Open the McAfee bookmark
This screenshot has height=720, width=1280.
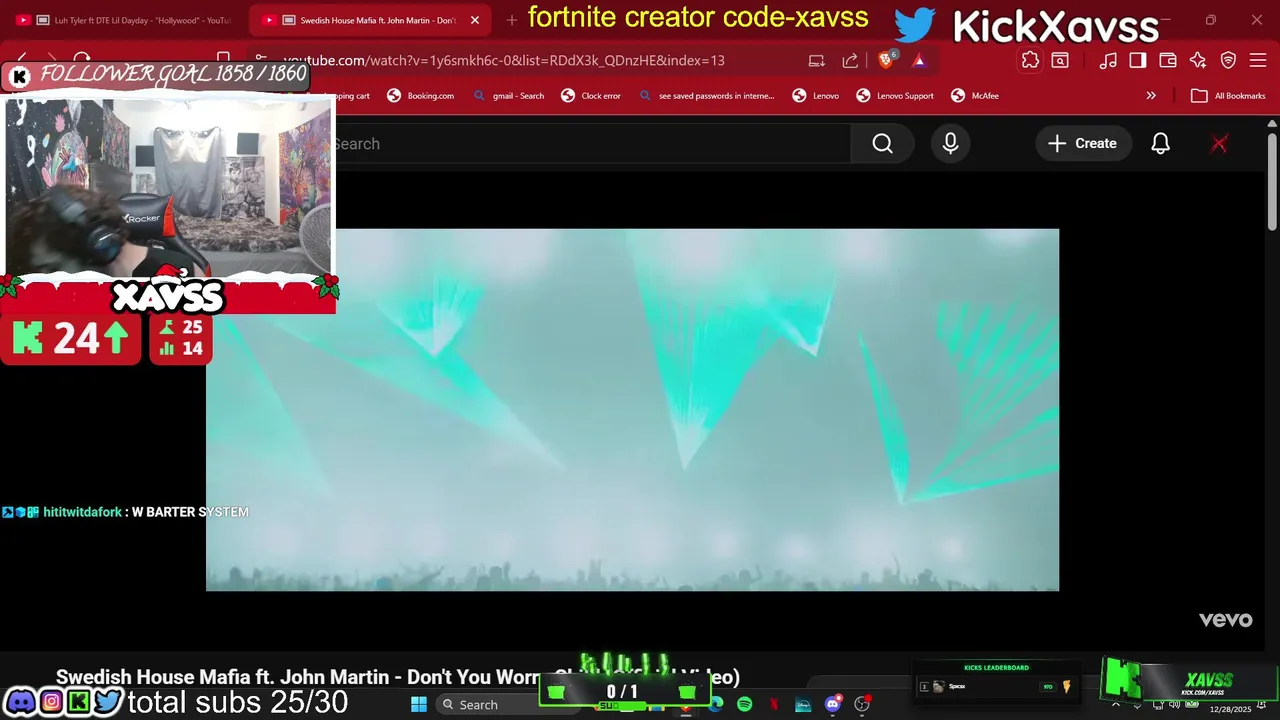(x=975, y=96)
